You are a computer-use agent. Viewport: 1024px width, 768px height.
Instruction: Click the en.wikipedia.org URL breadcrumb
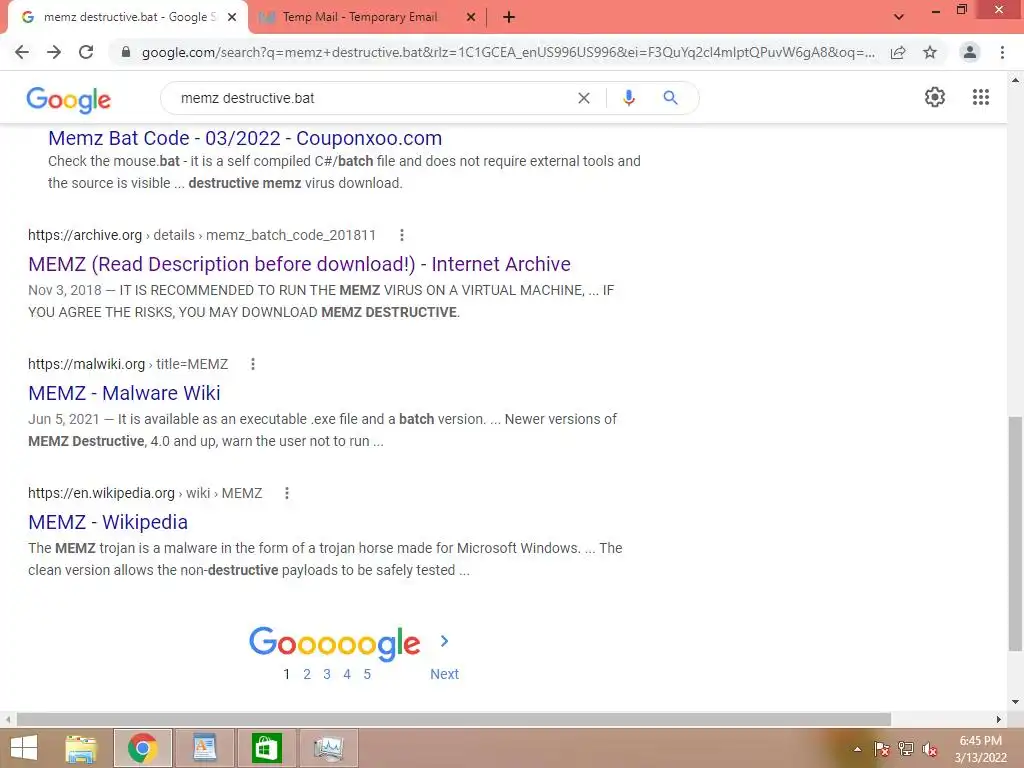[145, 493]
